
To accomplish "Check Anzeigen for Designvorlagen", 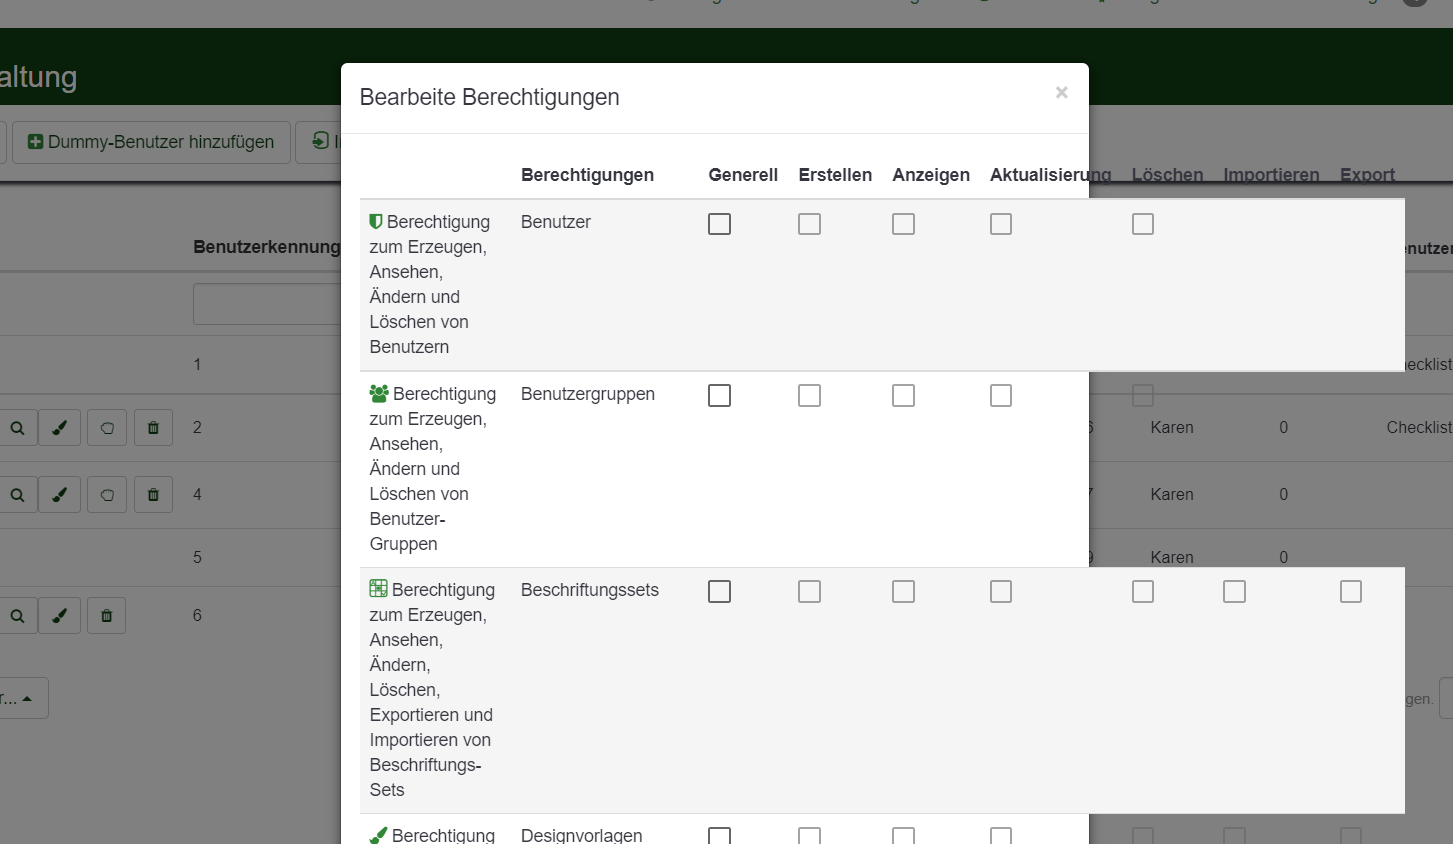I will 903,836.
